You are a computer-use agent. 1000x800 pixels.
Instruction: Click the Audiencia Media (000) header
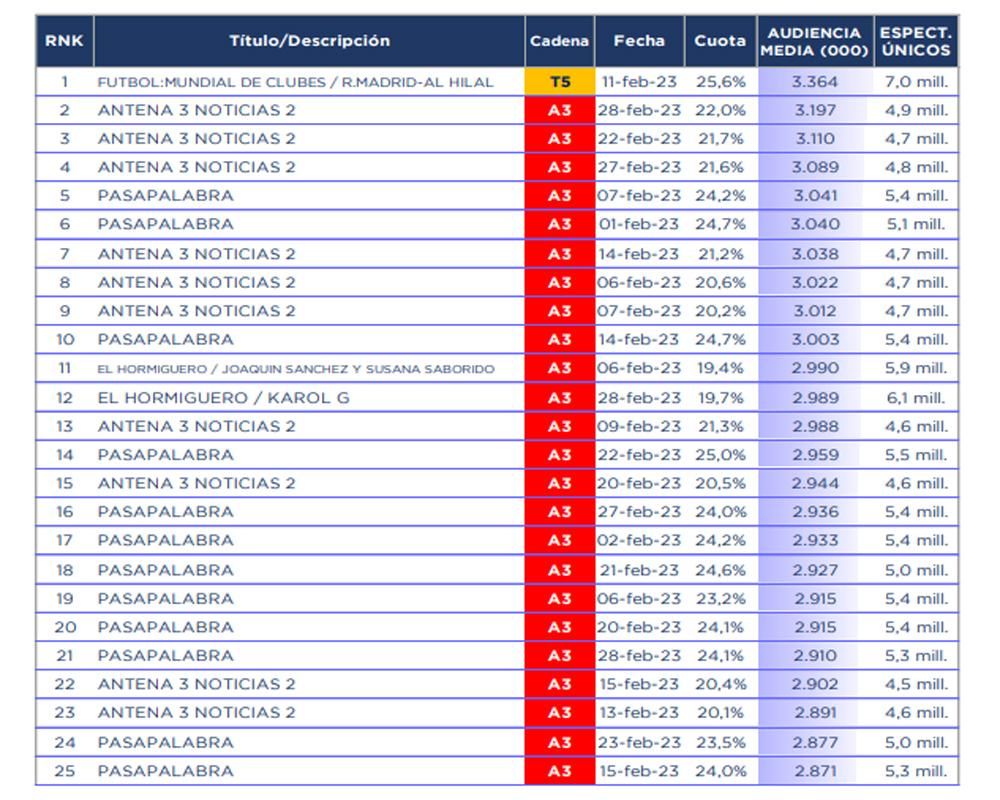(x=815, y=41)
